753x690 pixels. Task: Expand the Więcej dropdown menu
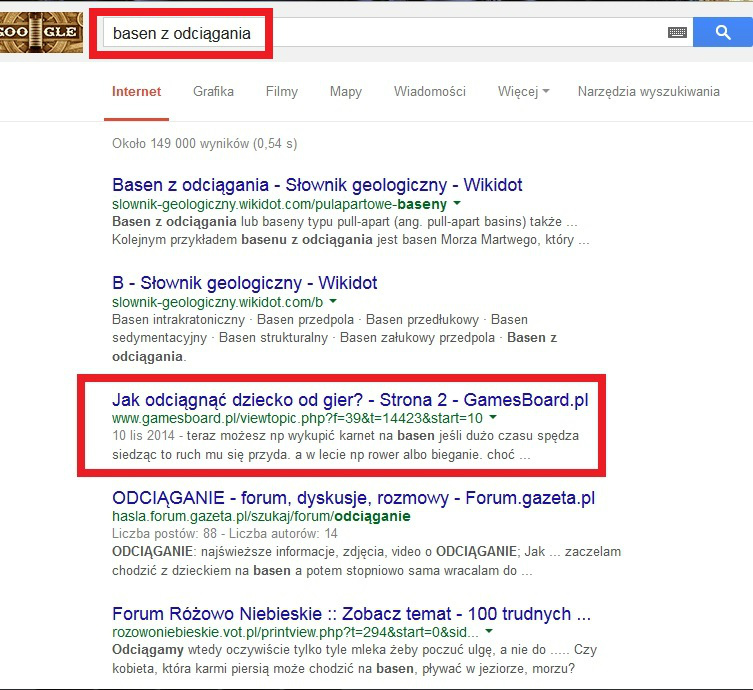[523, 91]
